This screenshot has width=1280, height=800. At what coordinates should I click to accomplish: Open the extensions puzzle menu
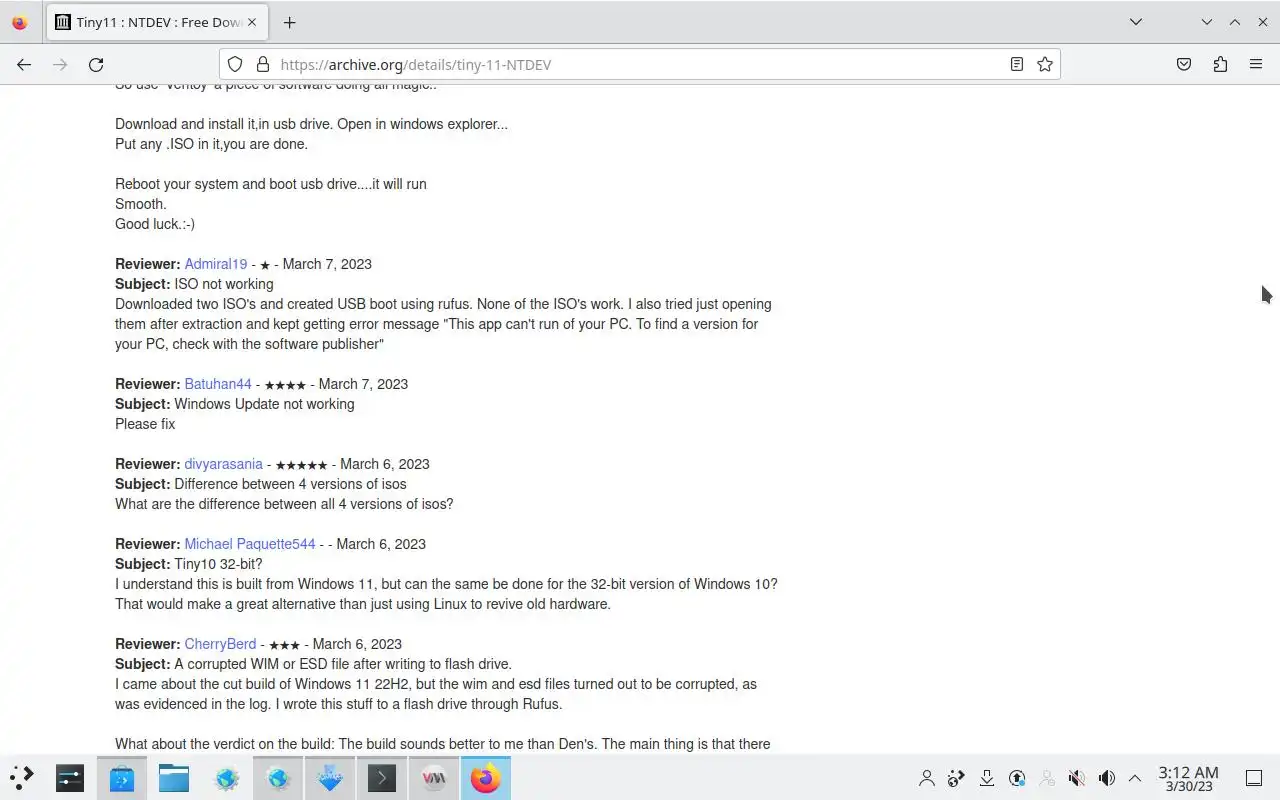coord(1220,64)
